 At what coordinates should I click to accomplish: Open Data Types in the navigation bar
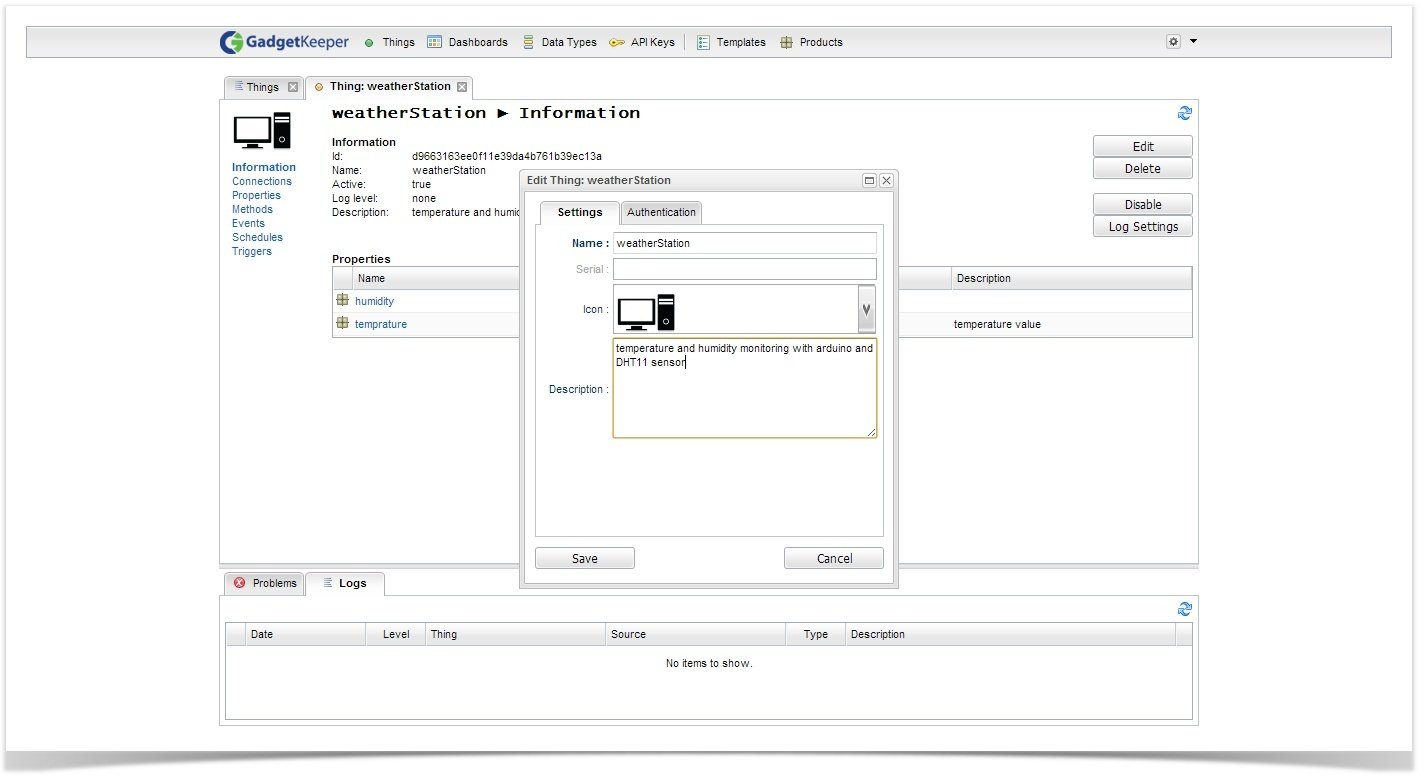point(559,42)
